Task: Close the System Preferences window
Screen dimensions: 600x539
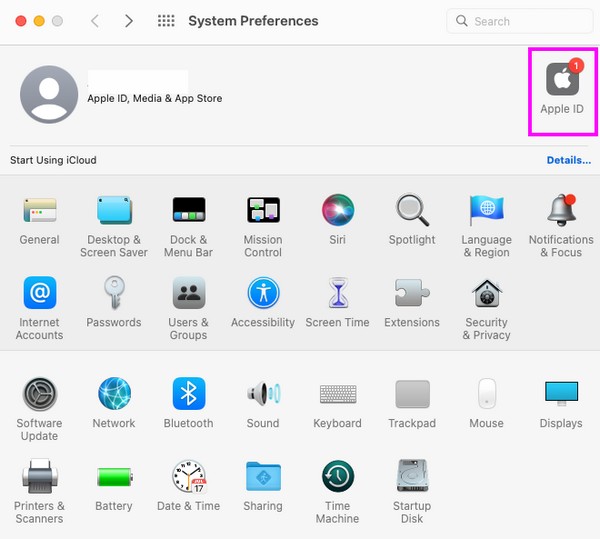Action: tap(21, 21)
